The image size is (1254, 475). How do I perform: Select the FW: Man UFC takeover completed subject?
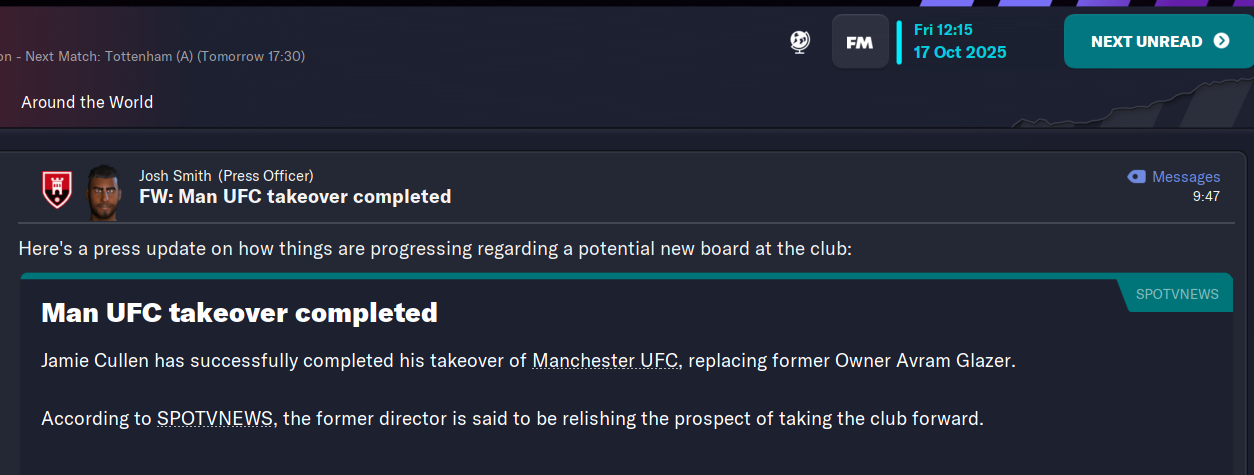point(295,197)
